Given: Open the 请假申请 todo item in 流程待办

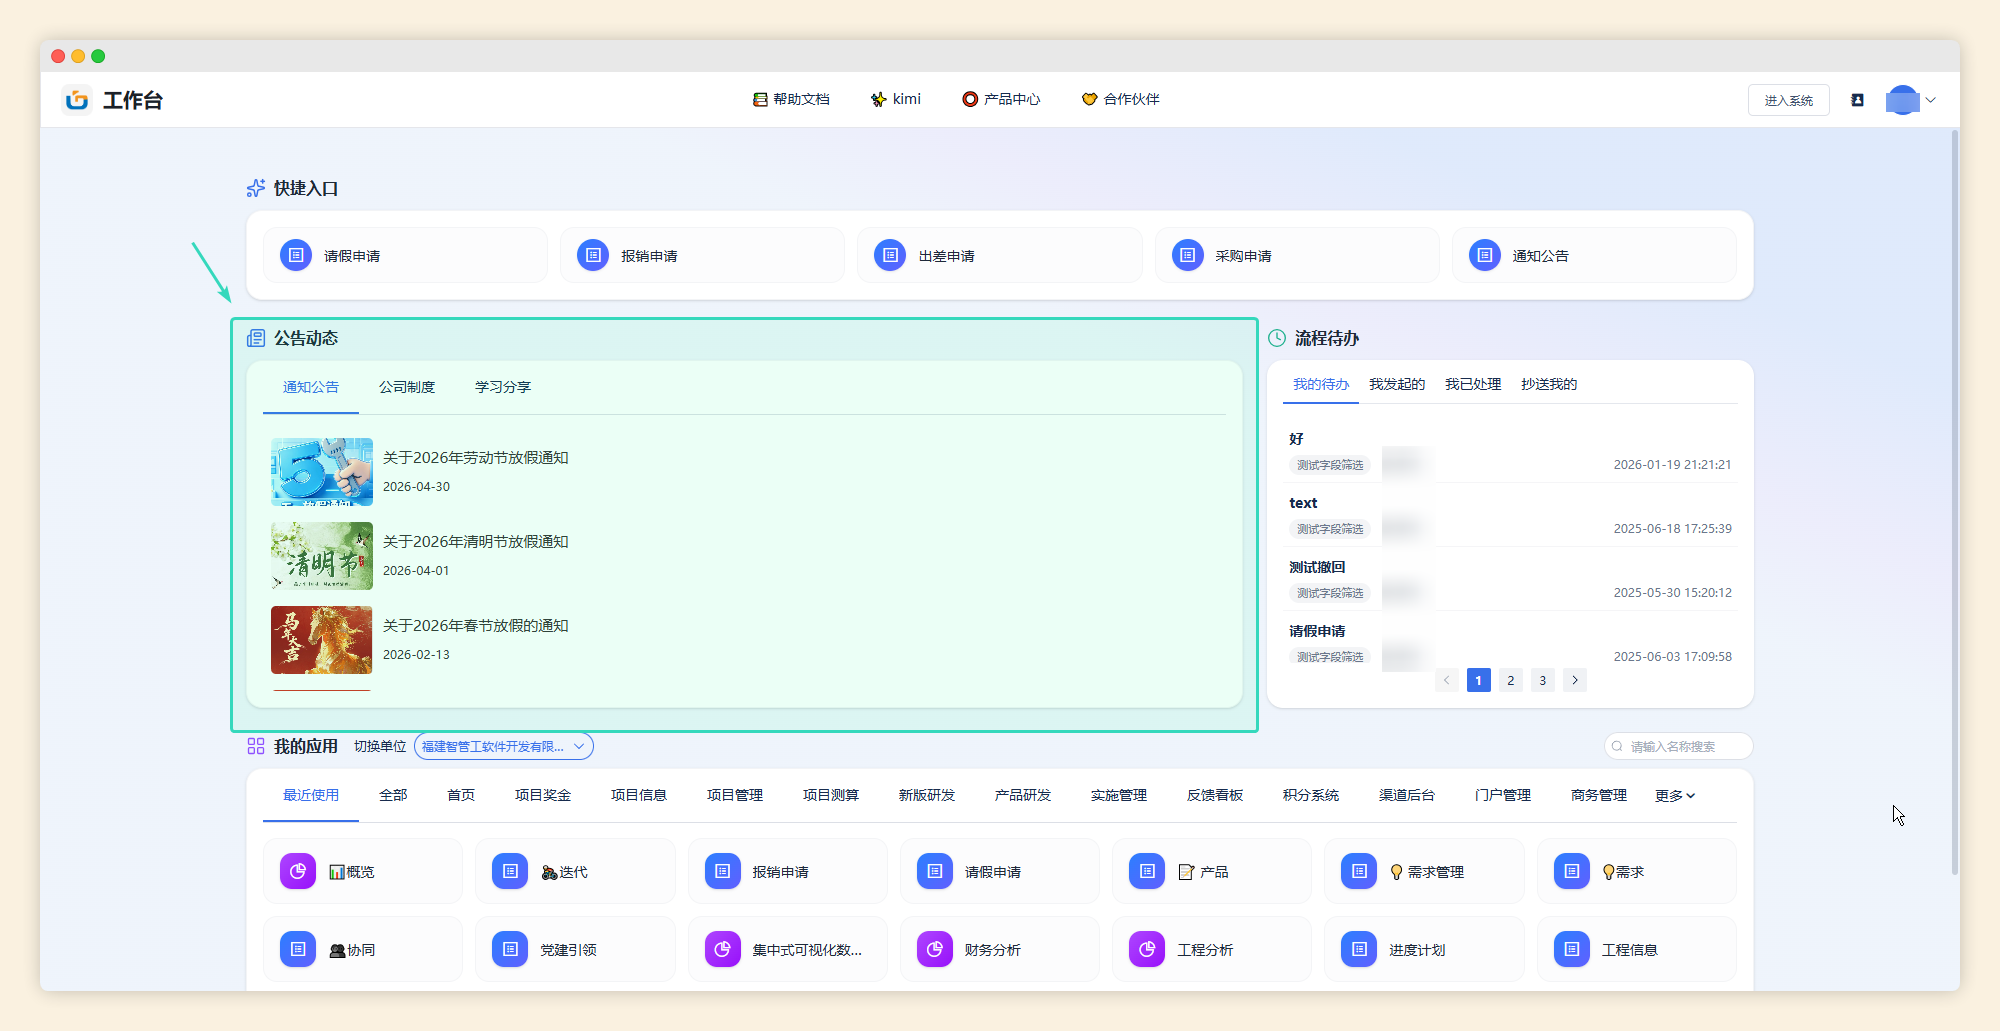Looking at the screenshot, I should (x=1510, y=642).
